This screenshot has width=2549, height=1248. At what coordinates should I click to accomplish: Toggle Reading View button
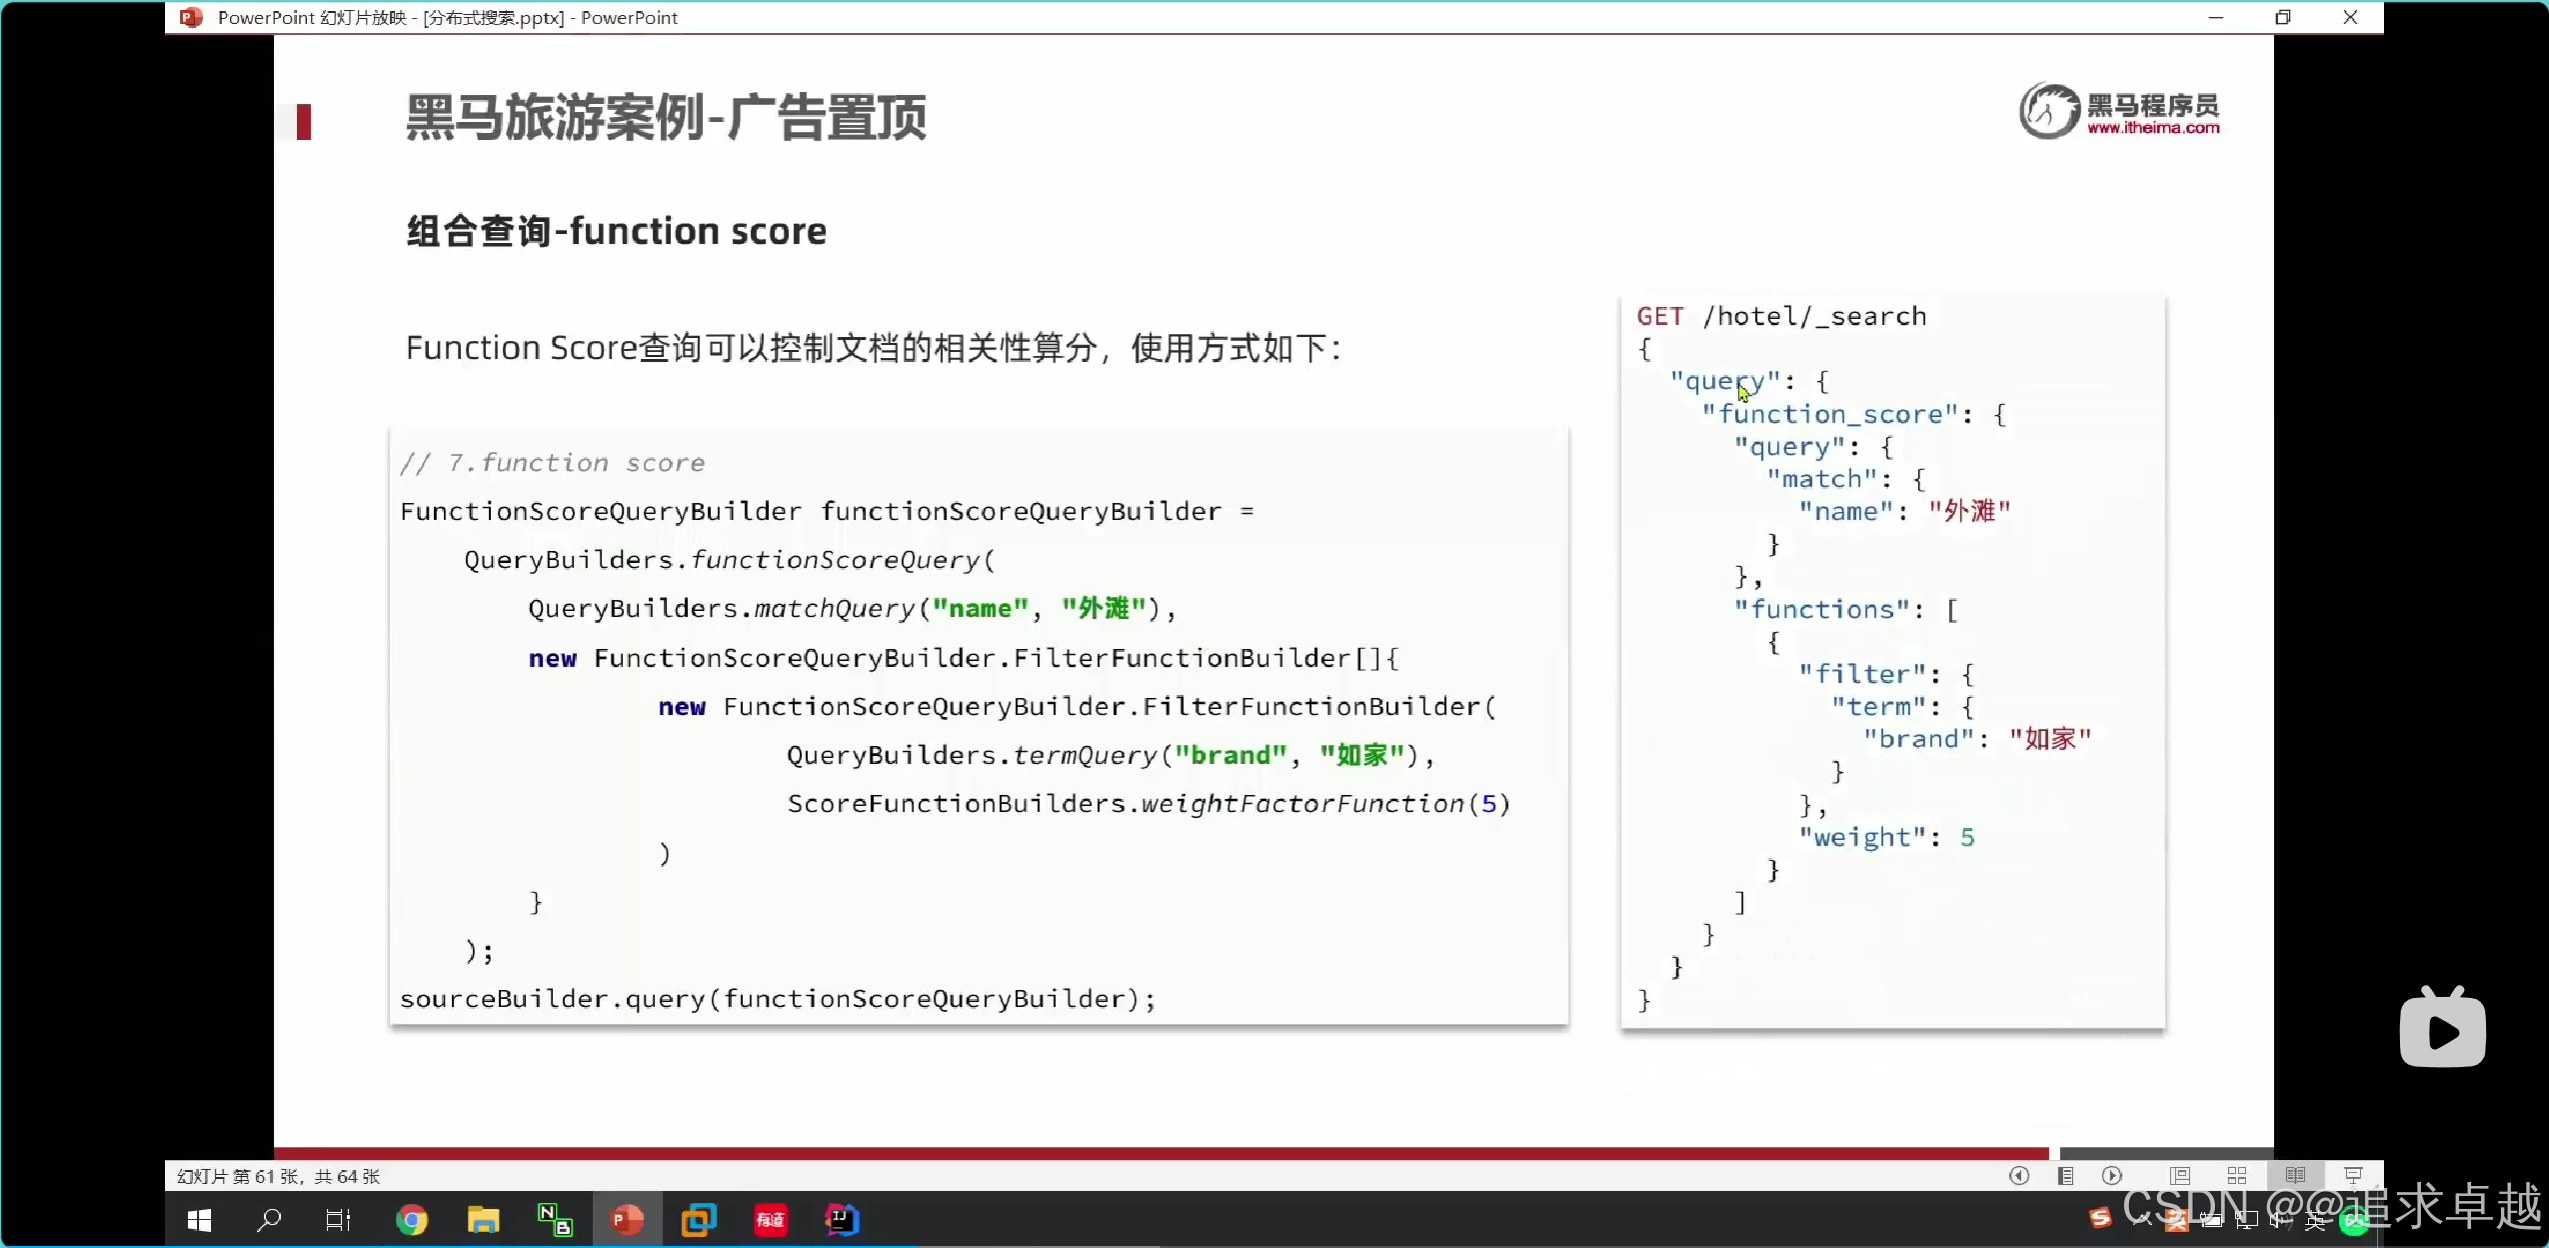pos(2295,1176)
